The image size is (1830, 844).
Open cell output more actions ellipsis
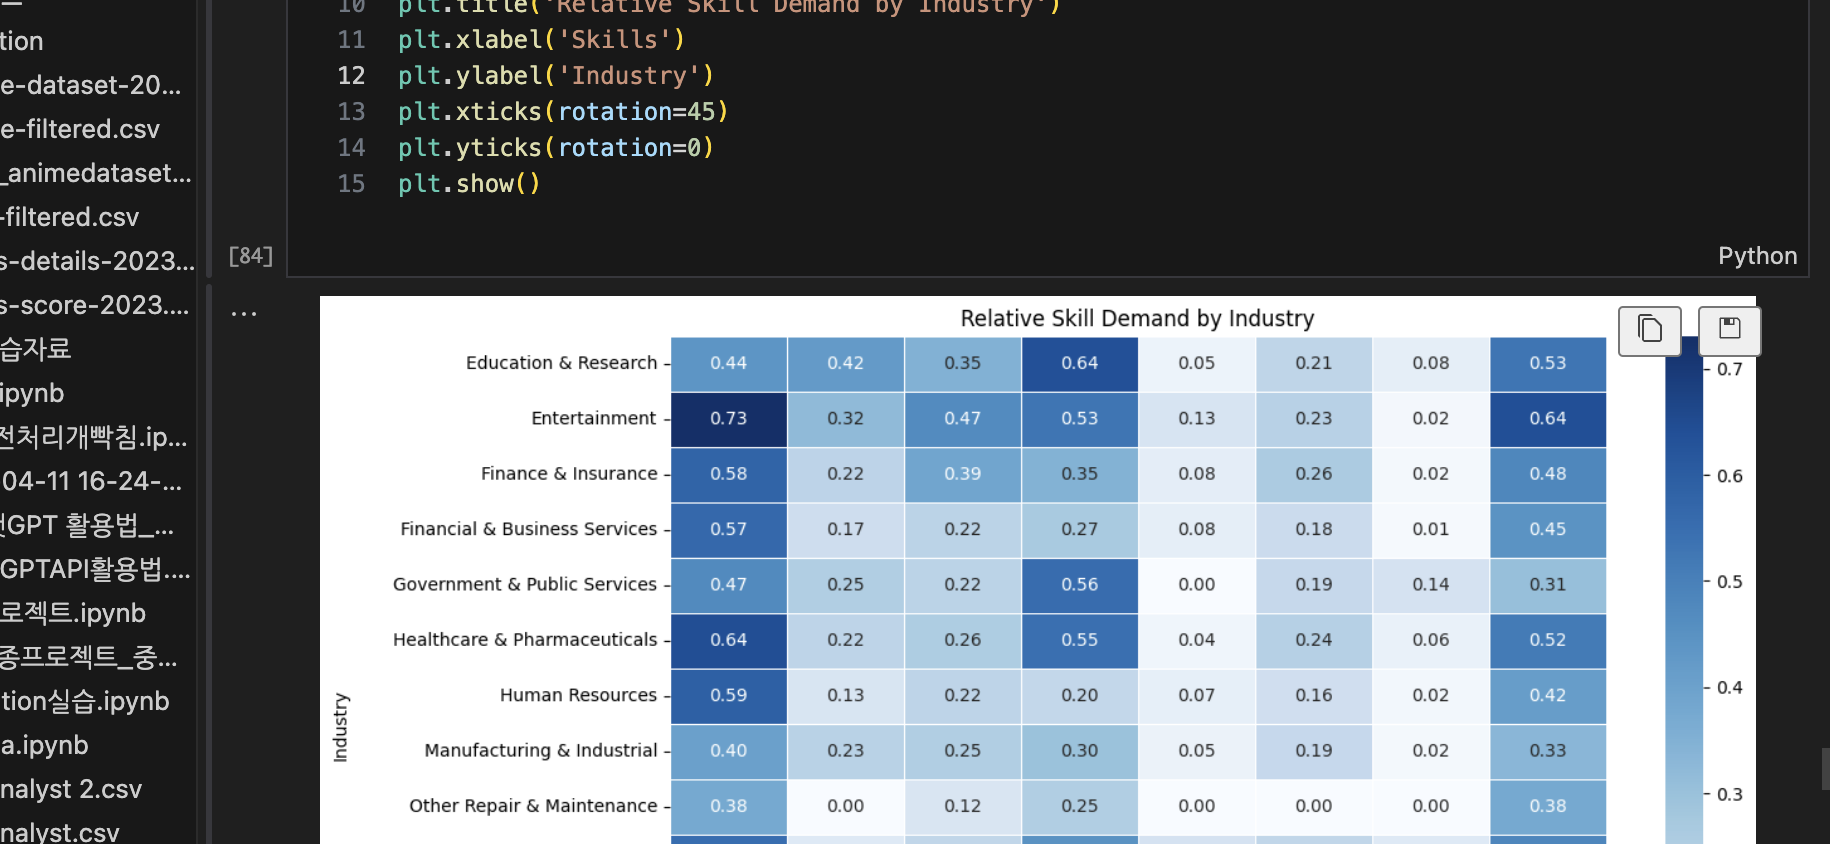pyautogui.click(x=244, y=313)
